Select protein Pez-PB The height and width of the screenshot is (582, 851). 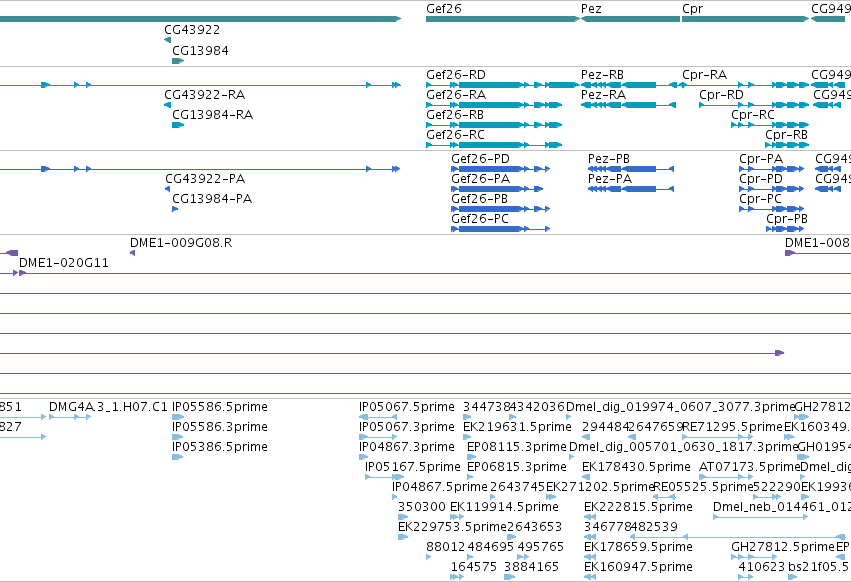[x=631, y=169]
